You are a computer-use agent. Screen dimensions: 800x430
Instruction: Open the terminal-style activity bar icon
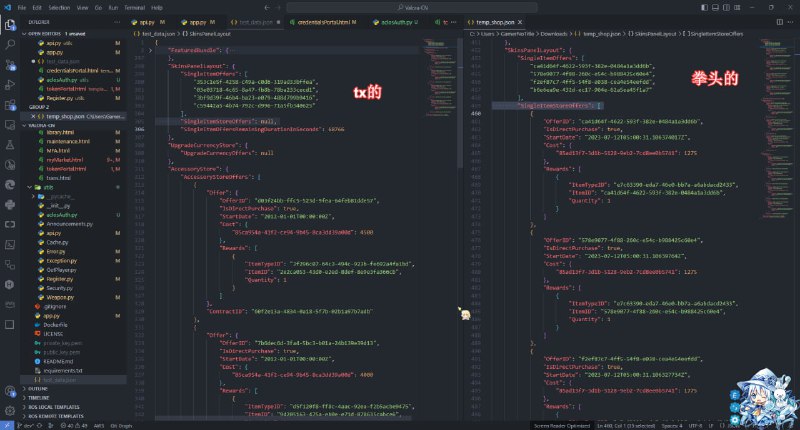pos(10,244)
